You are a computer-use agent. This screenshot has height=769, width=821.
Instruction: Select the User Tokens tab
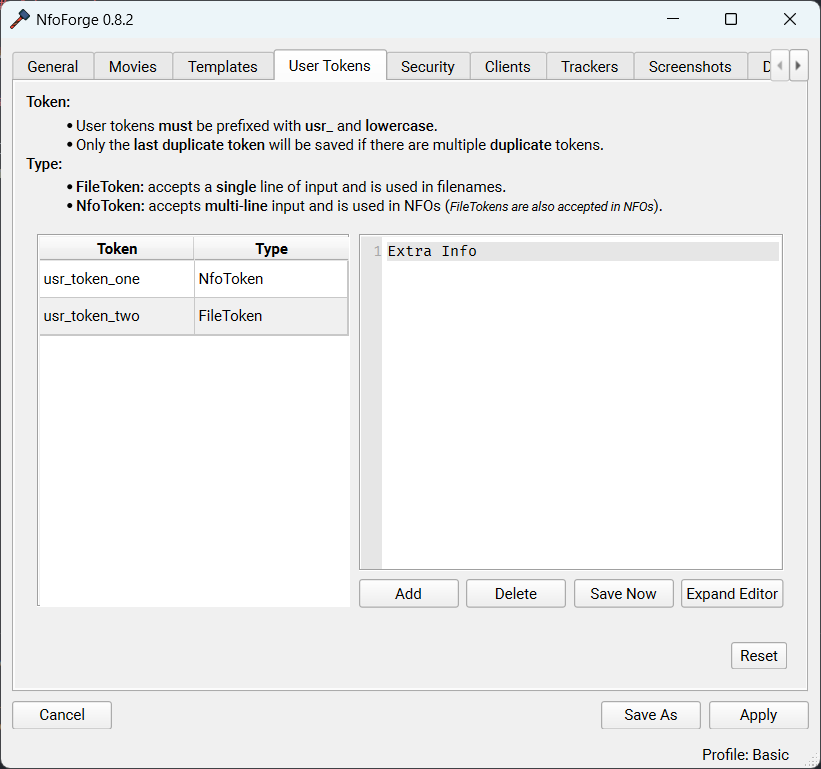(330, 65)
